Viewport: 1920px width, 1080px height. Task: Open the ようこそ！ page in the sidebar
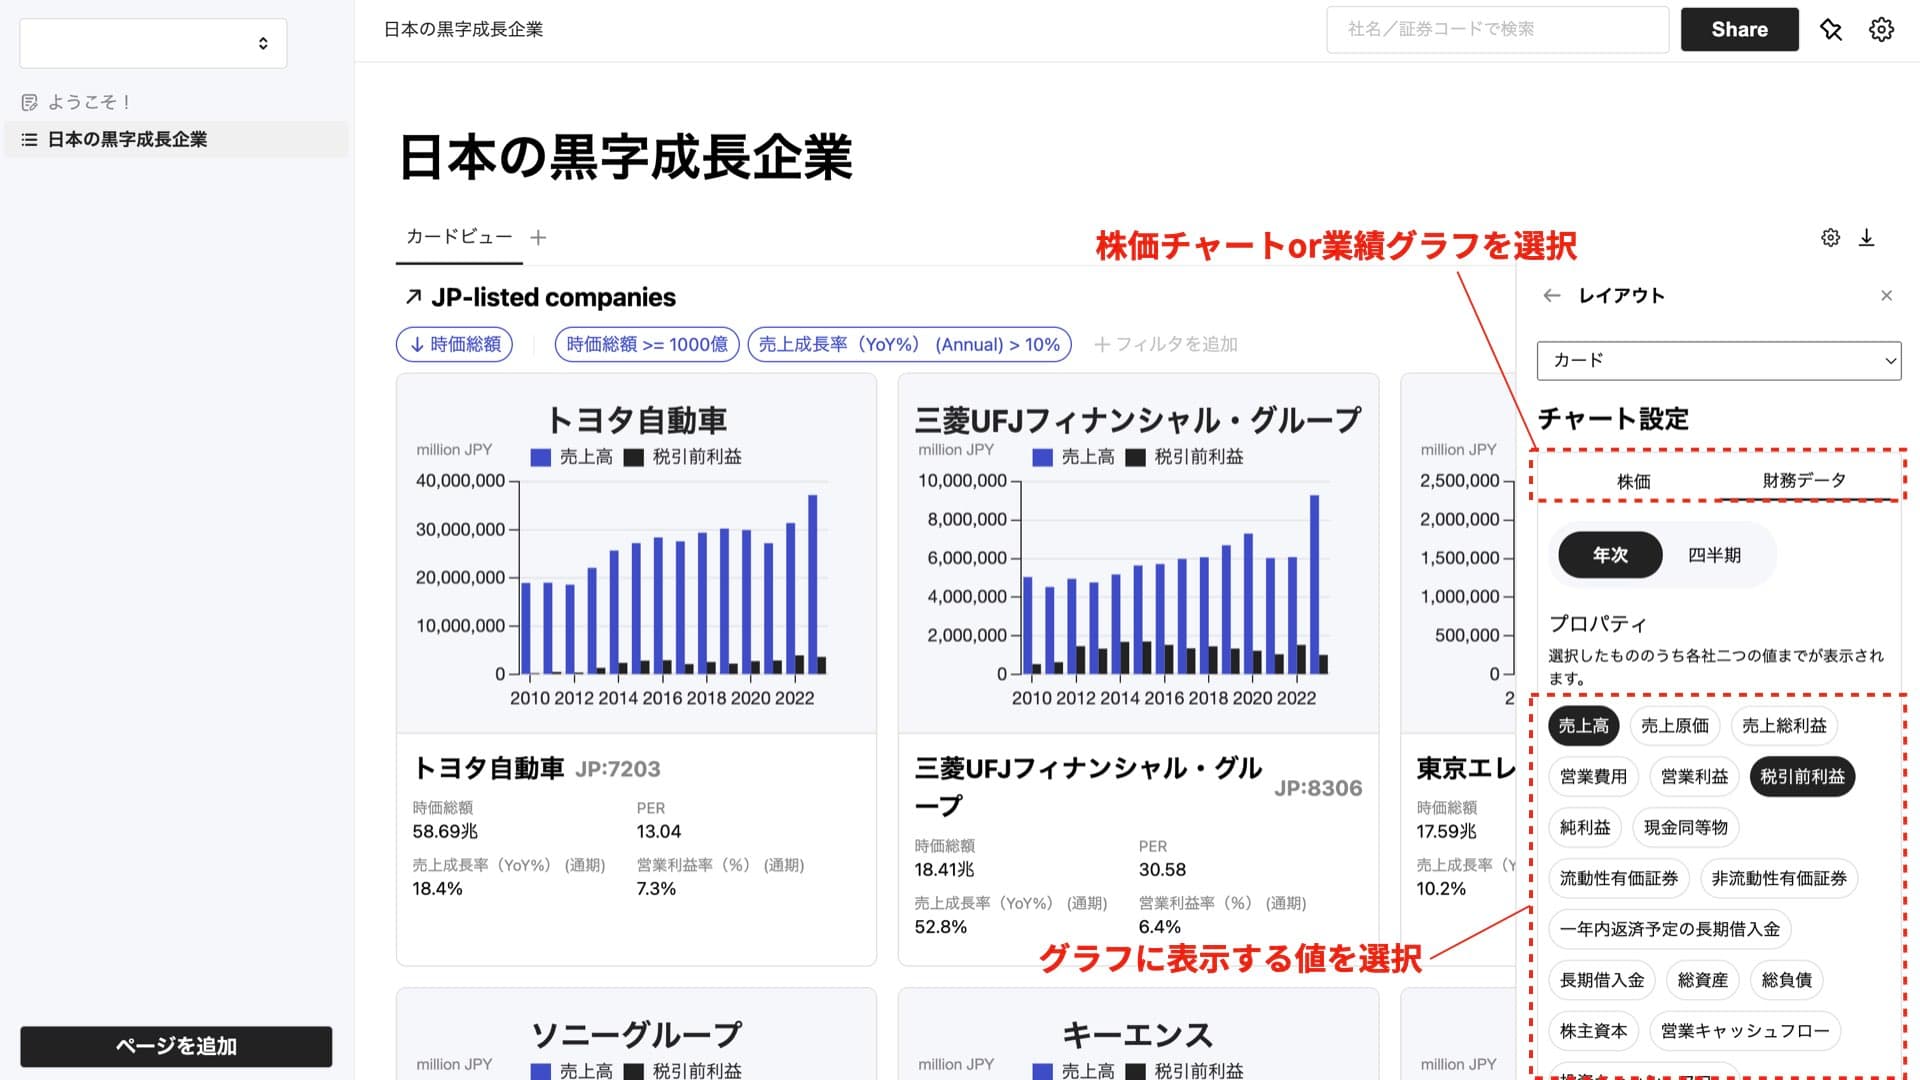click(177, 102)
